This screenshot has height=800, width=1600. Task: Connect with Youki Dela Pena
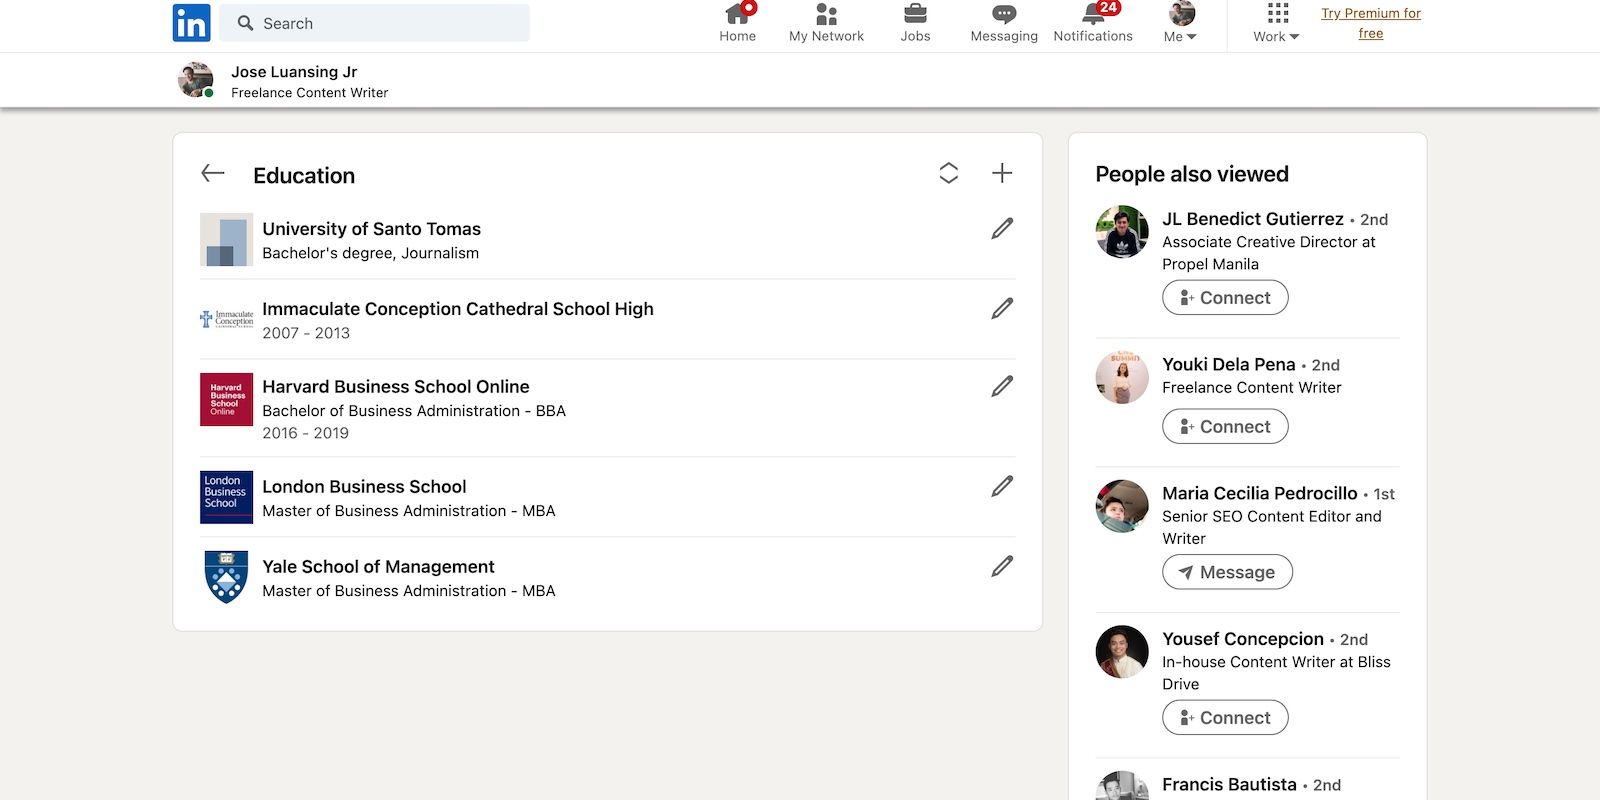click(x=1225, y=426)
